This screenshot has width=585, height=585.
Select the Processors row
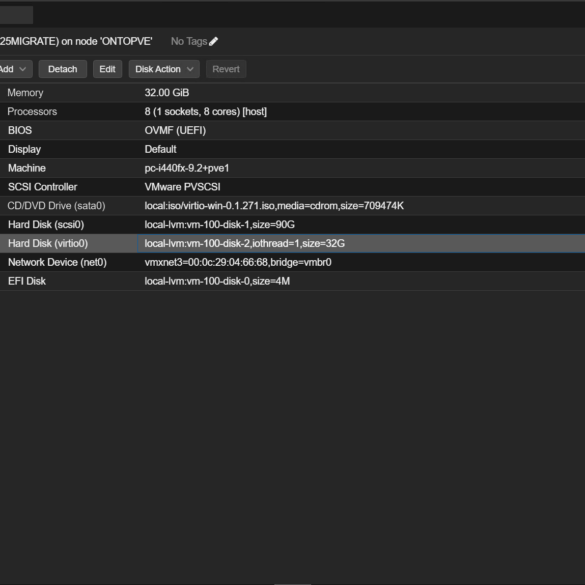pyautogui.click(x=292, y=112)
